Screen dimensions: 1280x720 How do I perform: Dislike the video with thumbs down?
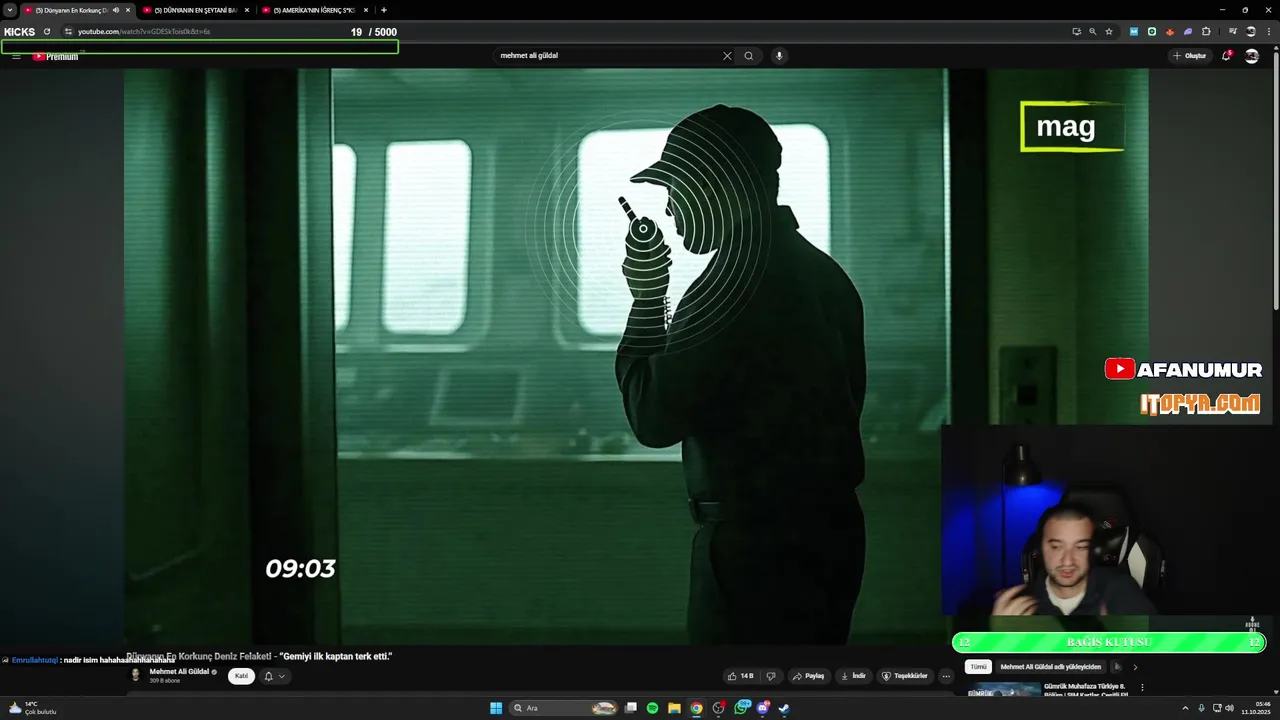pyautogui.click(x=770, y=676)
